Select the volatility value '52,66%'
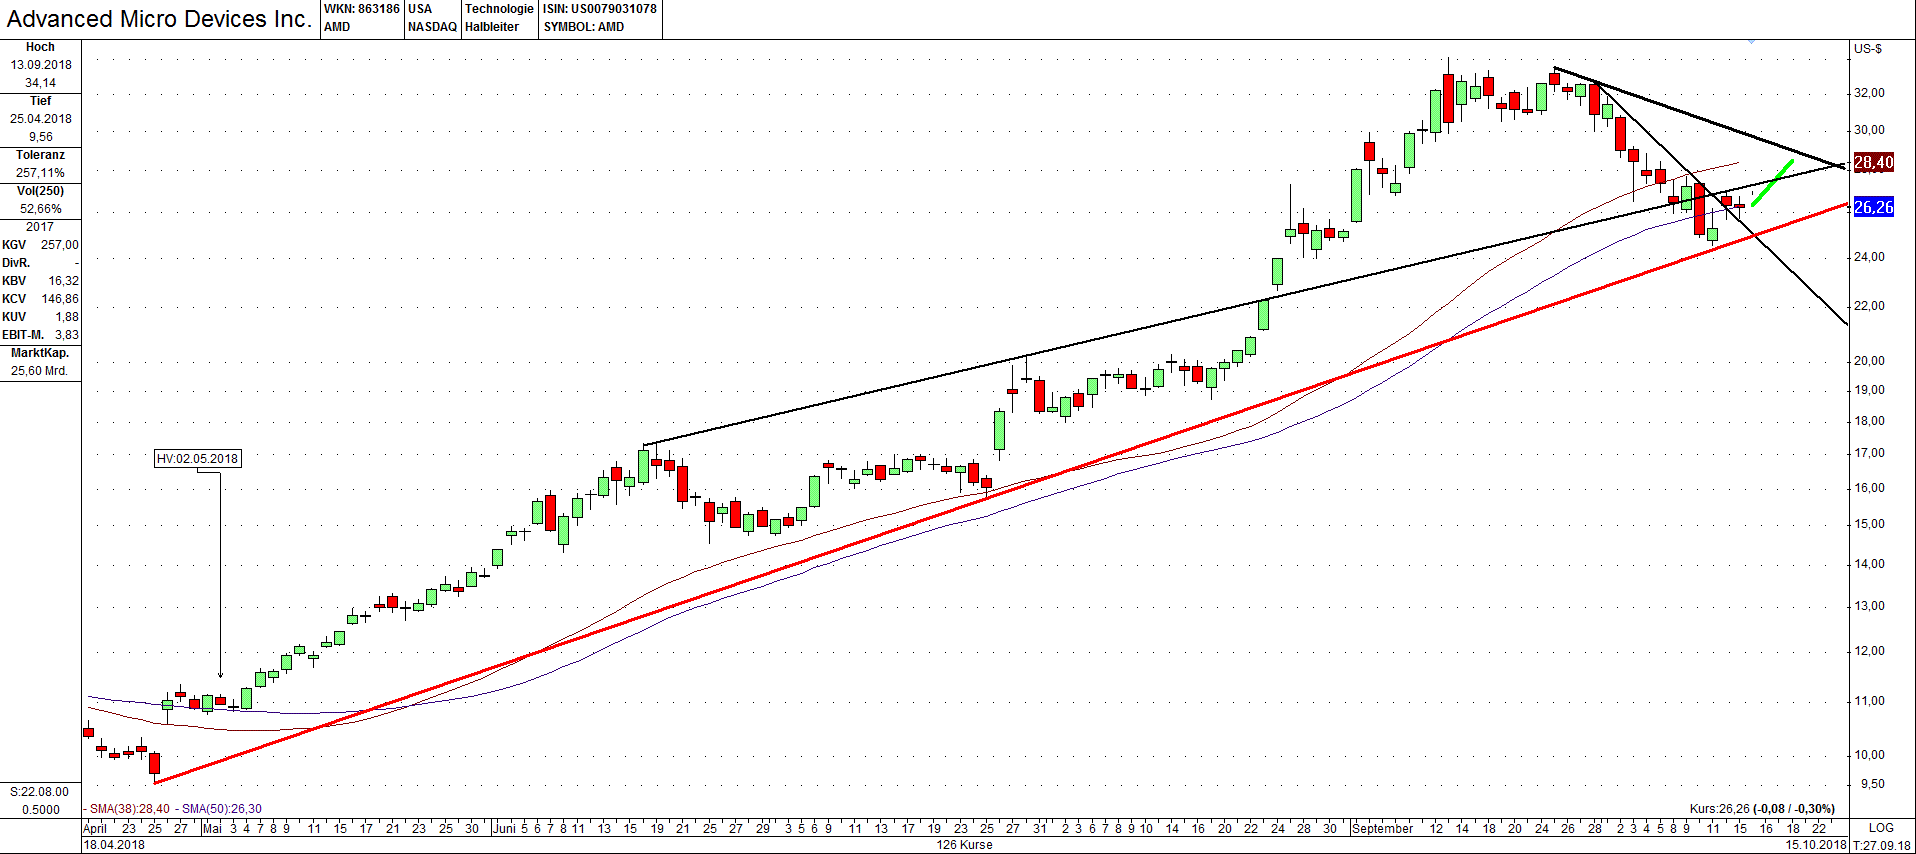 [x=41, y=209]
